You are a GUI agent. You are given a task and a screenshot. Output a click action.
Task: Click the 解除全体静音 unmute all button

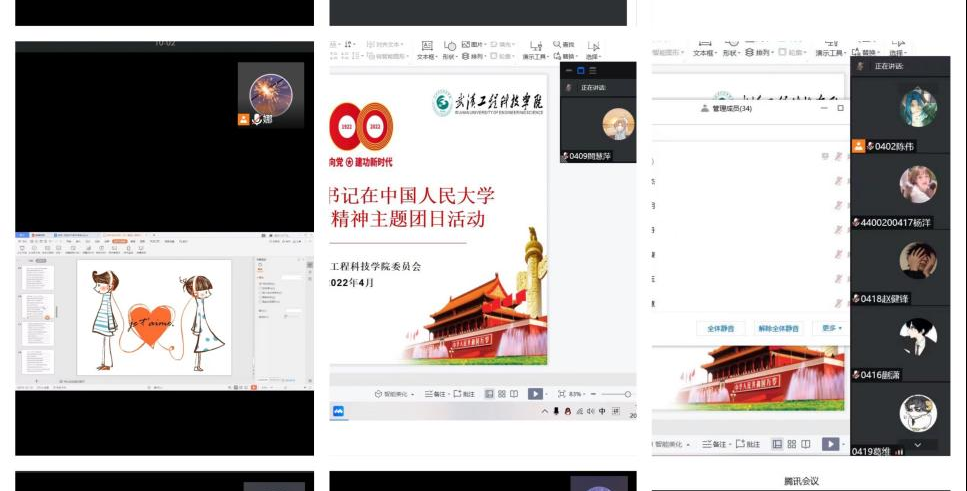pos(779,328)
